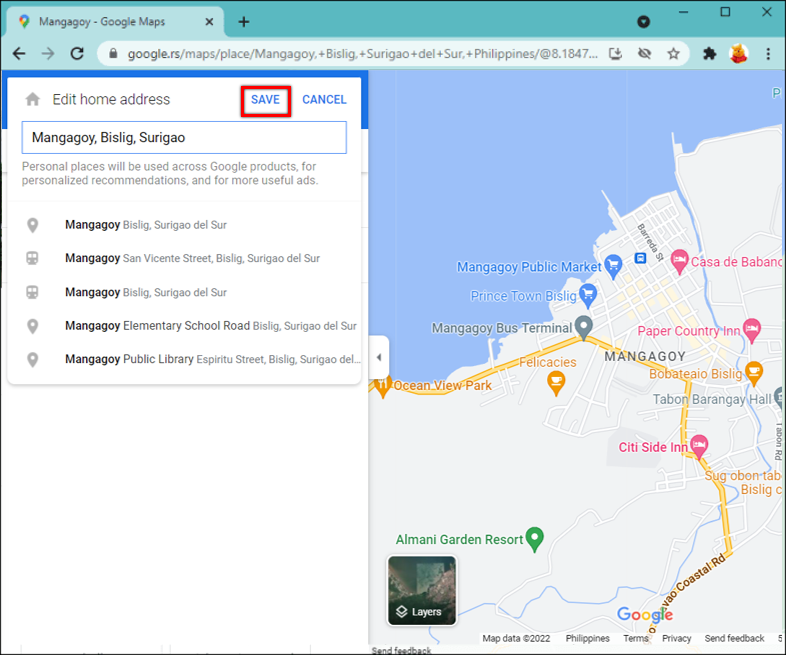Open the Layers thumbnail
The height and width of the screenshot is (655, 786).
(x=422, y=590)
